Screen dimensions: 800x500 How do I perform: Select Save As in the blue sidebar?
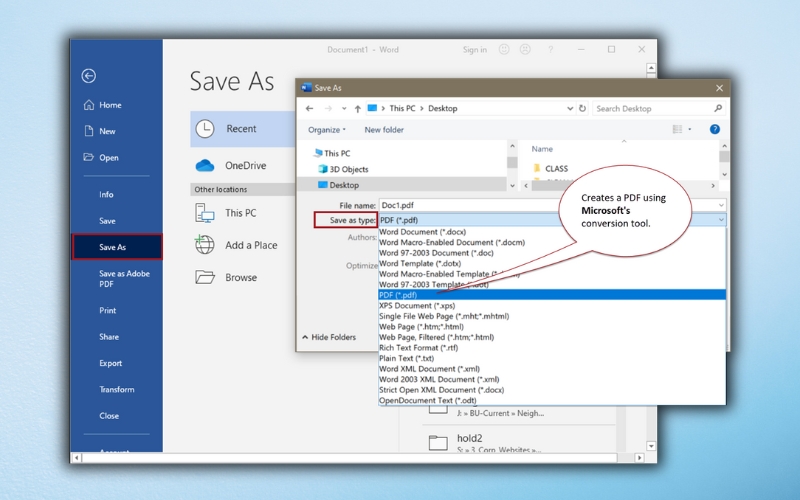(117, 247)
